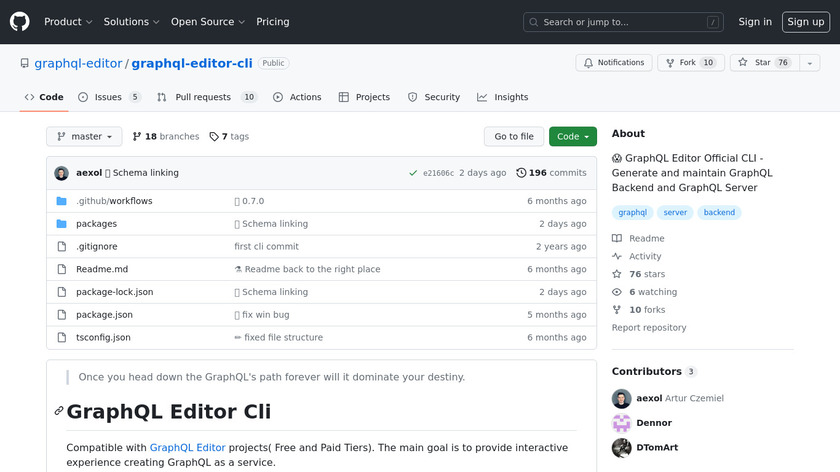The height and width of the screenshot is (472, 840).
Task: View 6 watching in About
Action: 644,292
